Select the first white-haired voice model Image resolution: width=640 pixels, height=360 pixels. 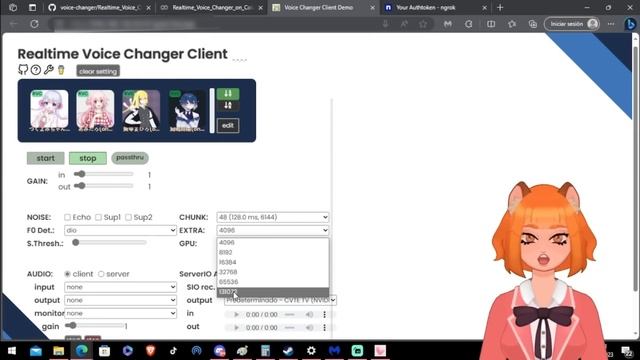click(x=49, y=110)
